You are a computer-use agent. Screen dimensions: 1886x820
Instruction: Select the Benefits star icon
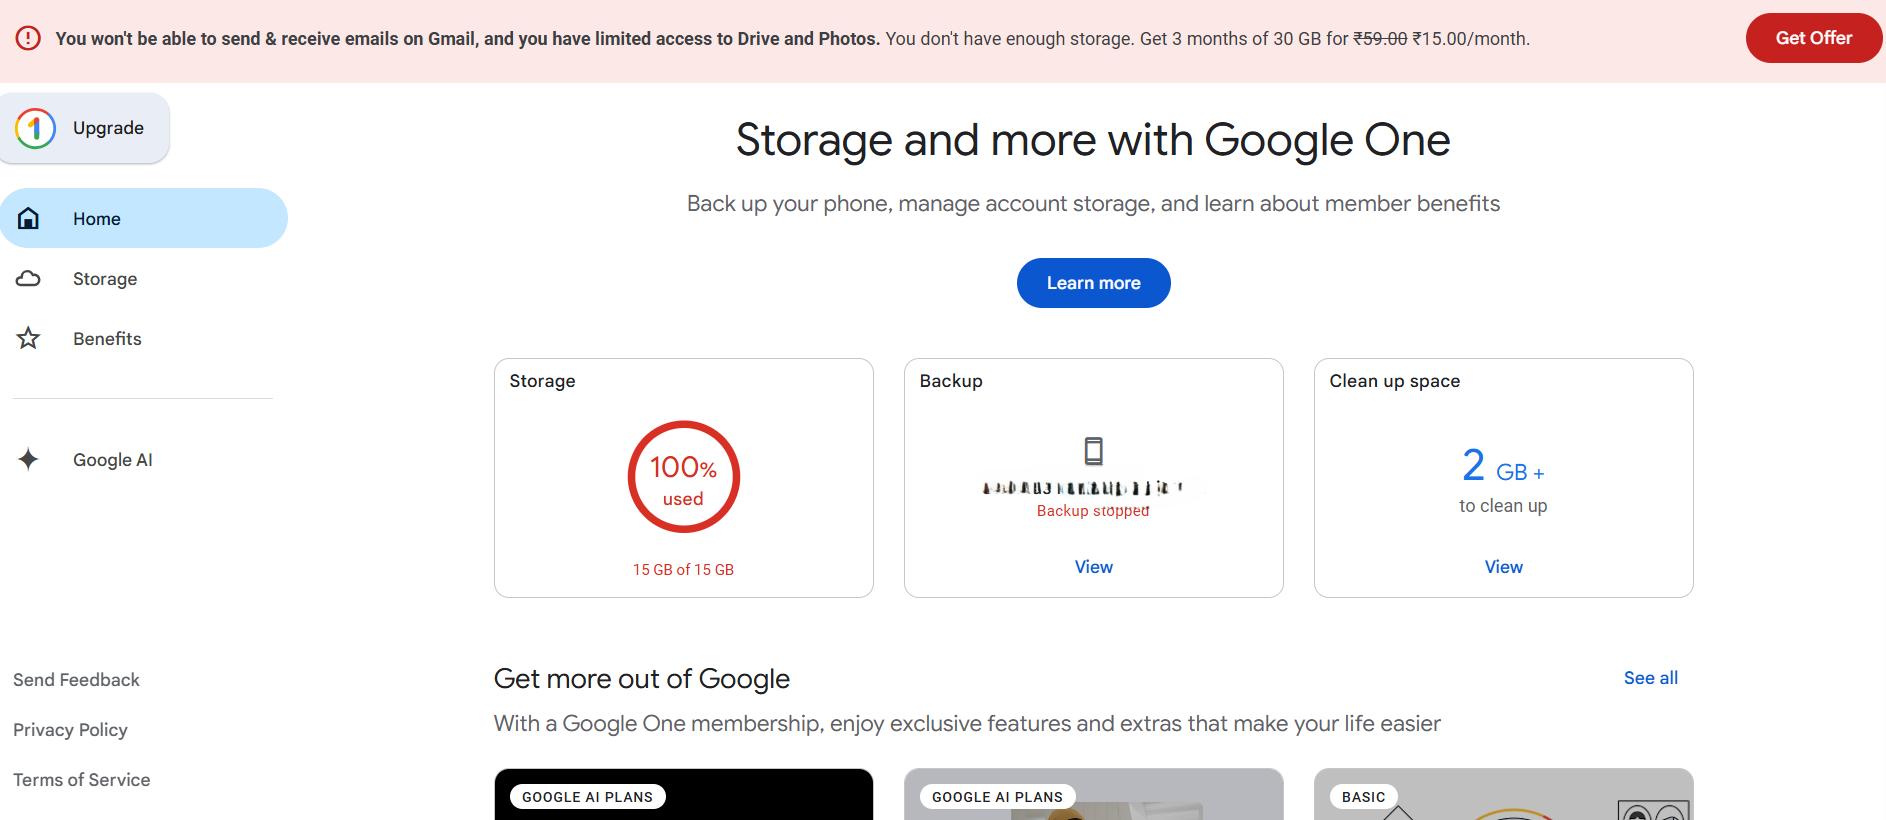(28, 338)
